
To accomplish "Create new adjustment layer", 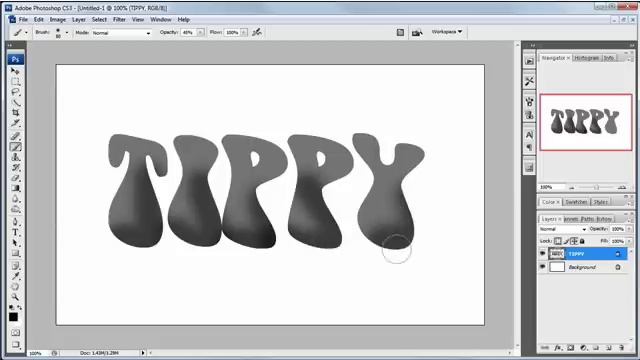I will tap(583, 348).
